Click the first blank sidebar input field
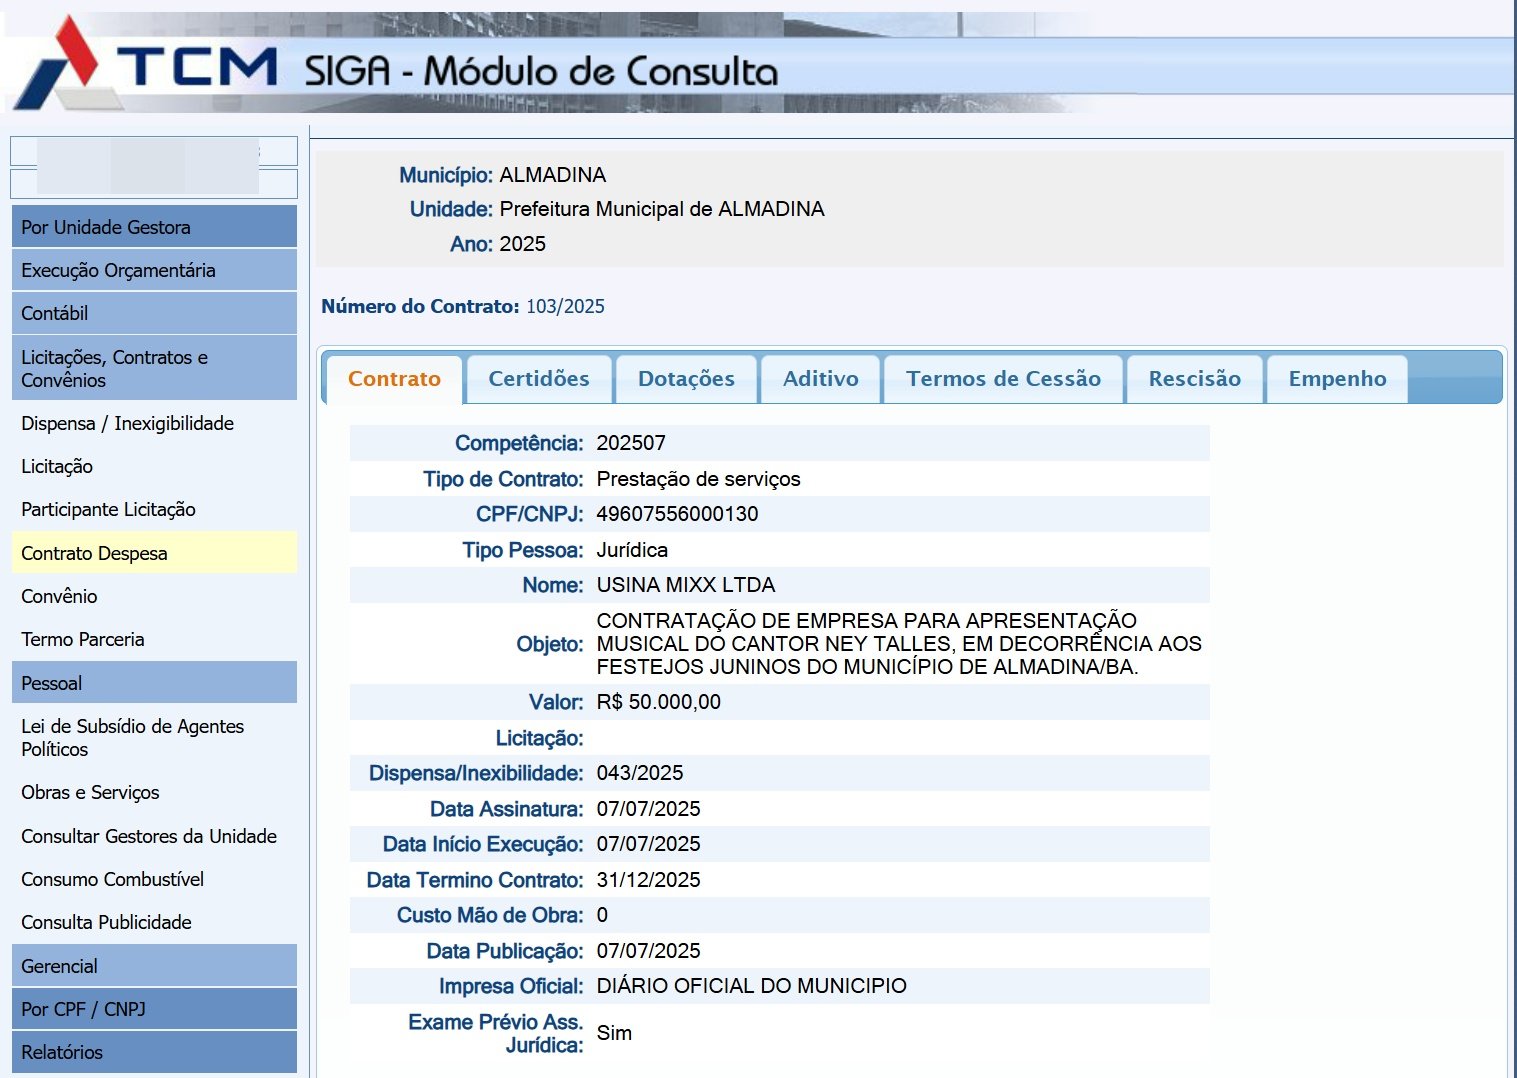 (154, 151)
